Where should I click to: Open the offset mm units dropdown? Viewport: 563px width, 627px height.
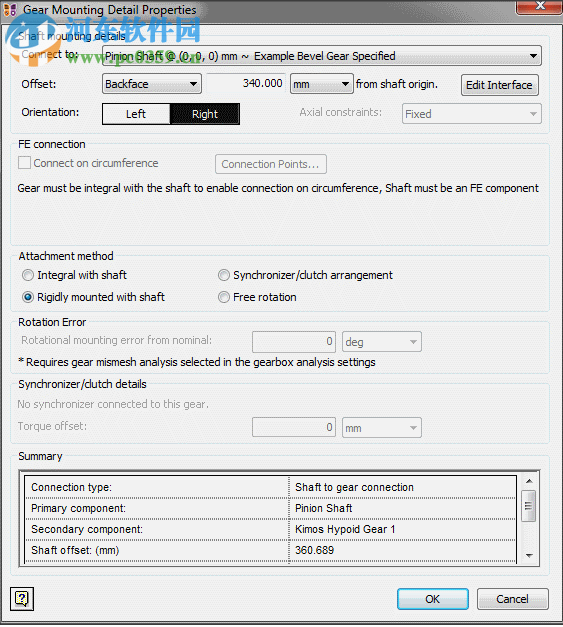[321, 84]
